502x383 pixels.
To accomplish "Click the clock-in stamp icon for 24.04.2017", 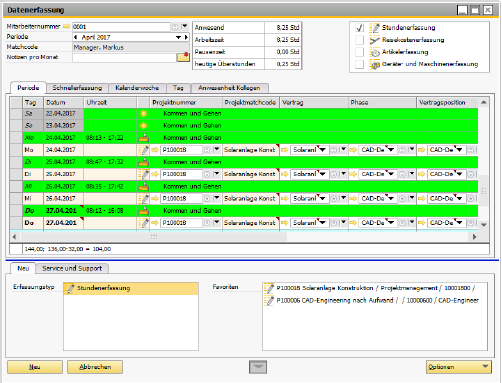I will (x=143, y=138).
